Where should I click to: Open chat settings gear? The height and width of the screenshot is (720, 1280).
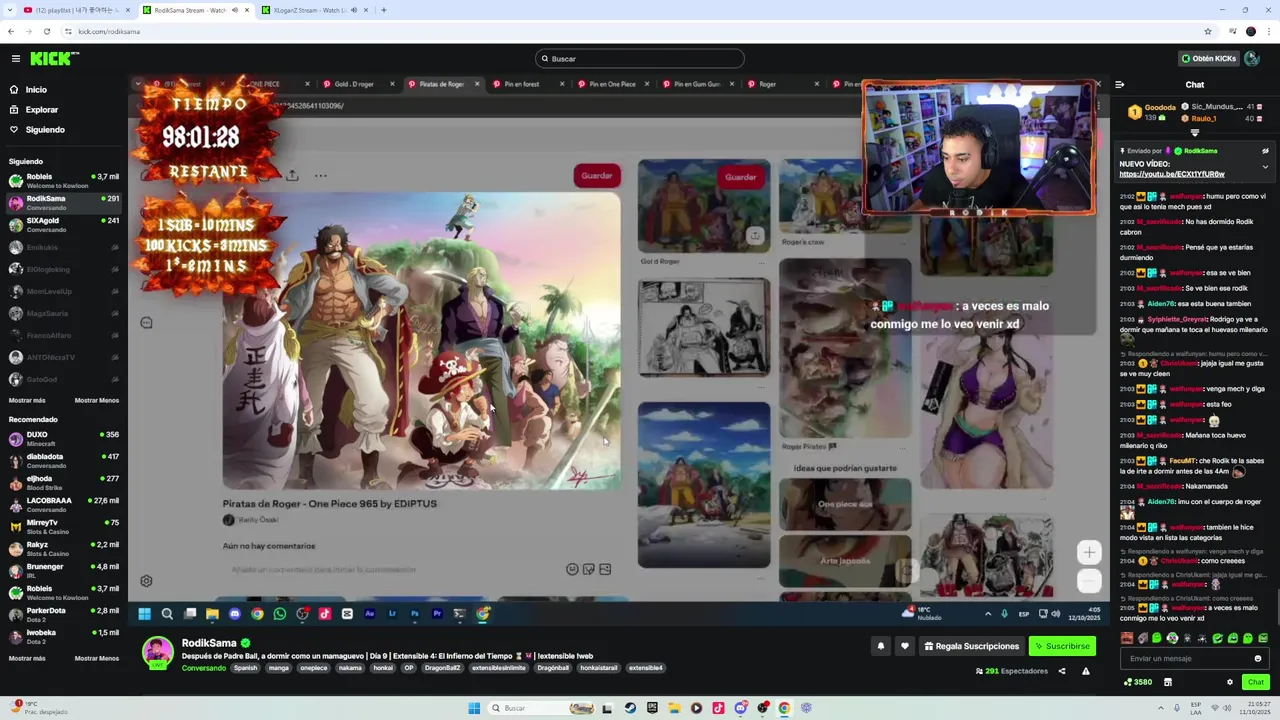pyautogui.click(x=1230, y=682)
